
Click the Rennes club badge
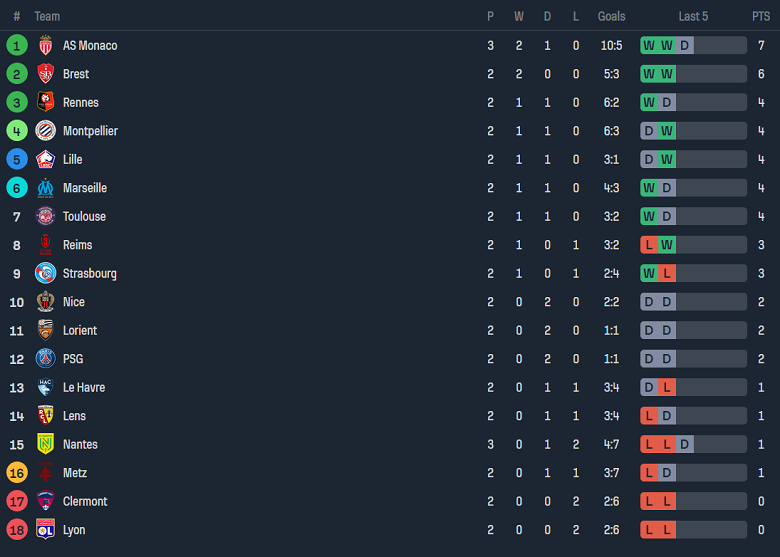pos(45,102)
